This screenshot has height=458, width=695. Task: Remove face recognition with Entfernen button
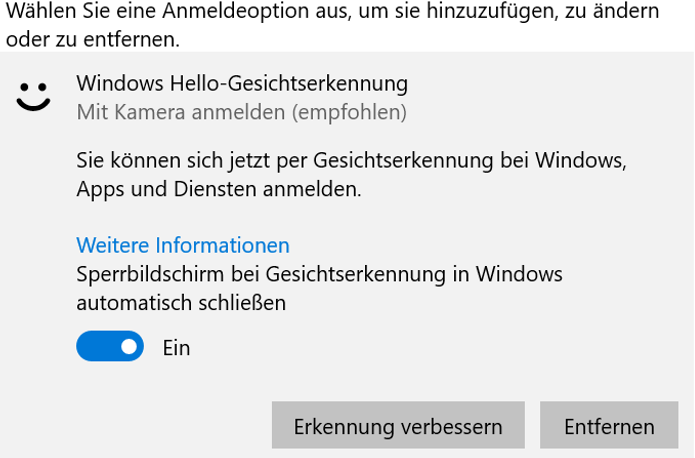click(609, 426)
